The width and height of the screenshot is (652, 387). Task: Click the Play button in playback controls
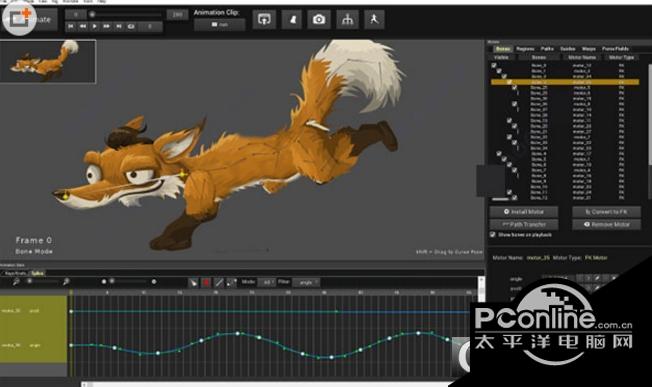[95, 26]
